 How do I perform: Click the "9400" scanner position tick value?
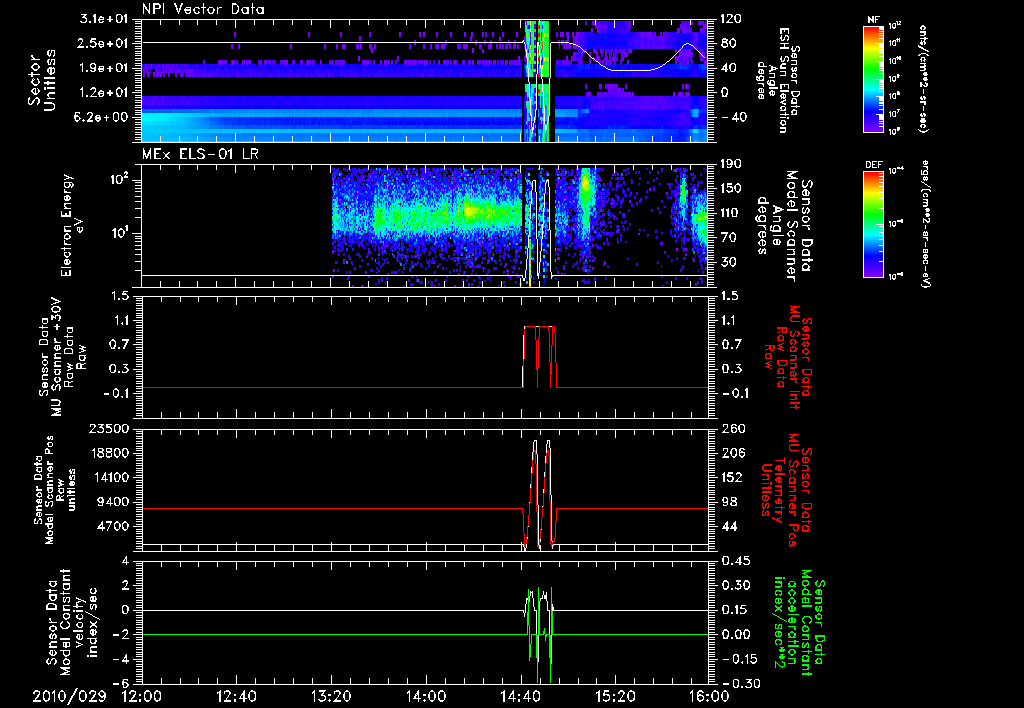(114, 502)
